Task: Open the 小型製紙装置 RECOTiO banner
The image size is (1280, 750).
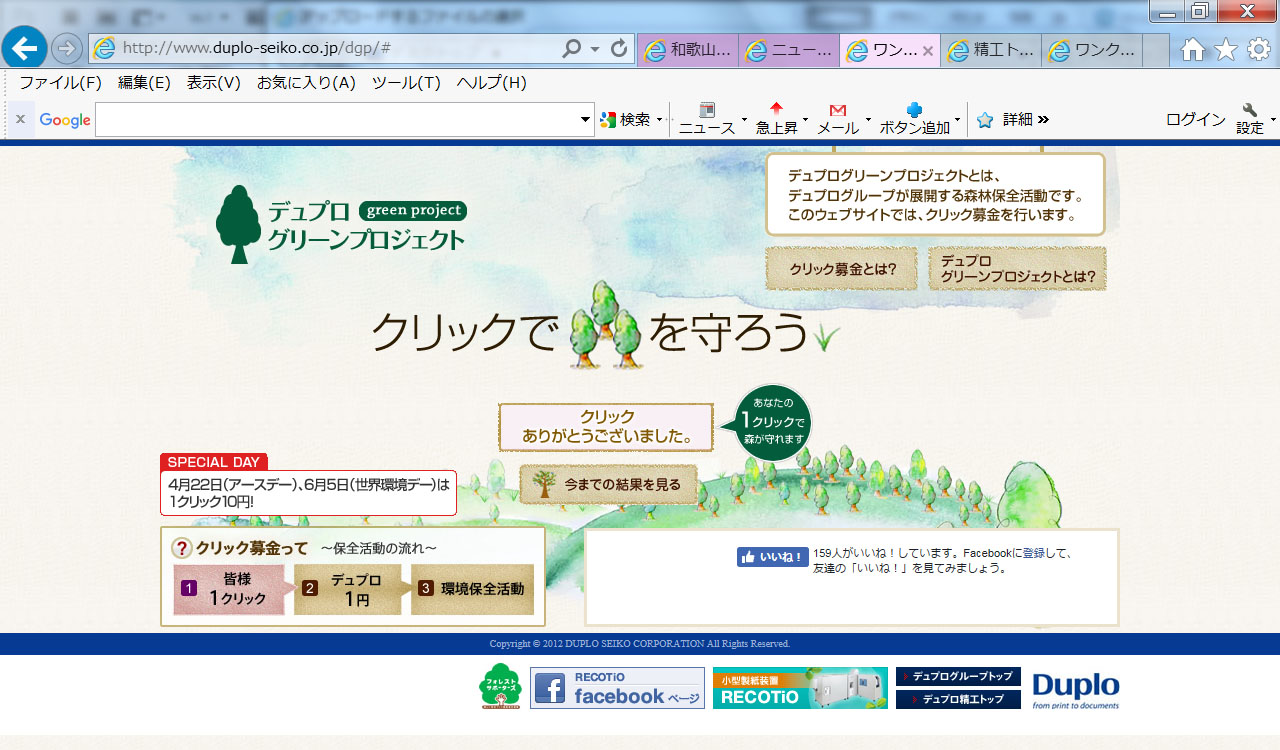Action: click(x=800, y=688)
